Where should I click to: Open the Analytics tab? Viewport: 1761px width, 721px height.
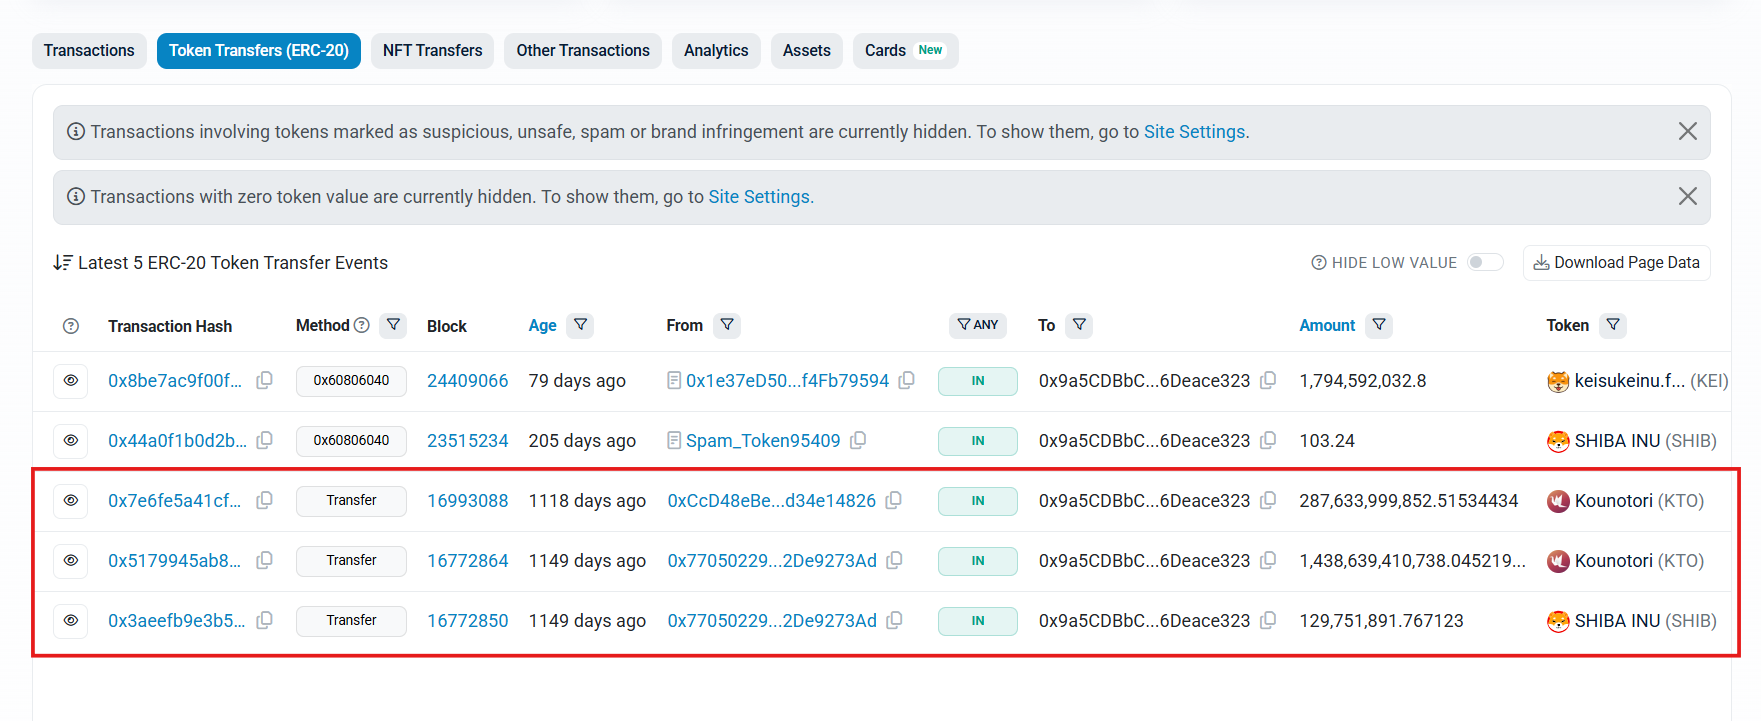click(716, 51)
